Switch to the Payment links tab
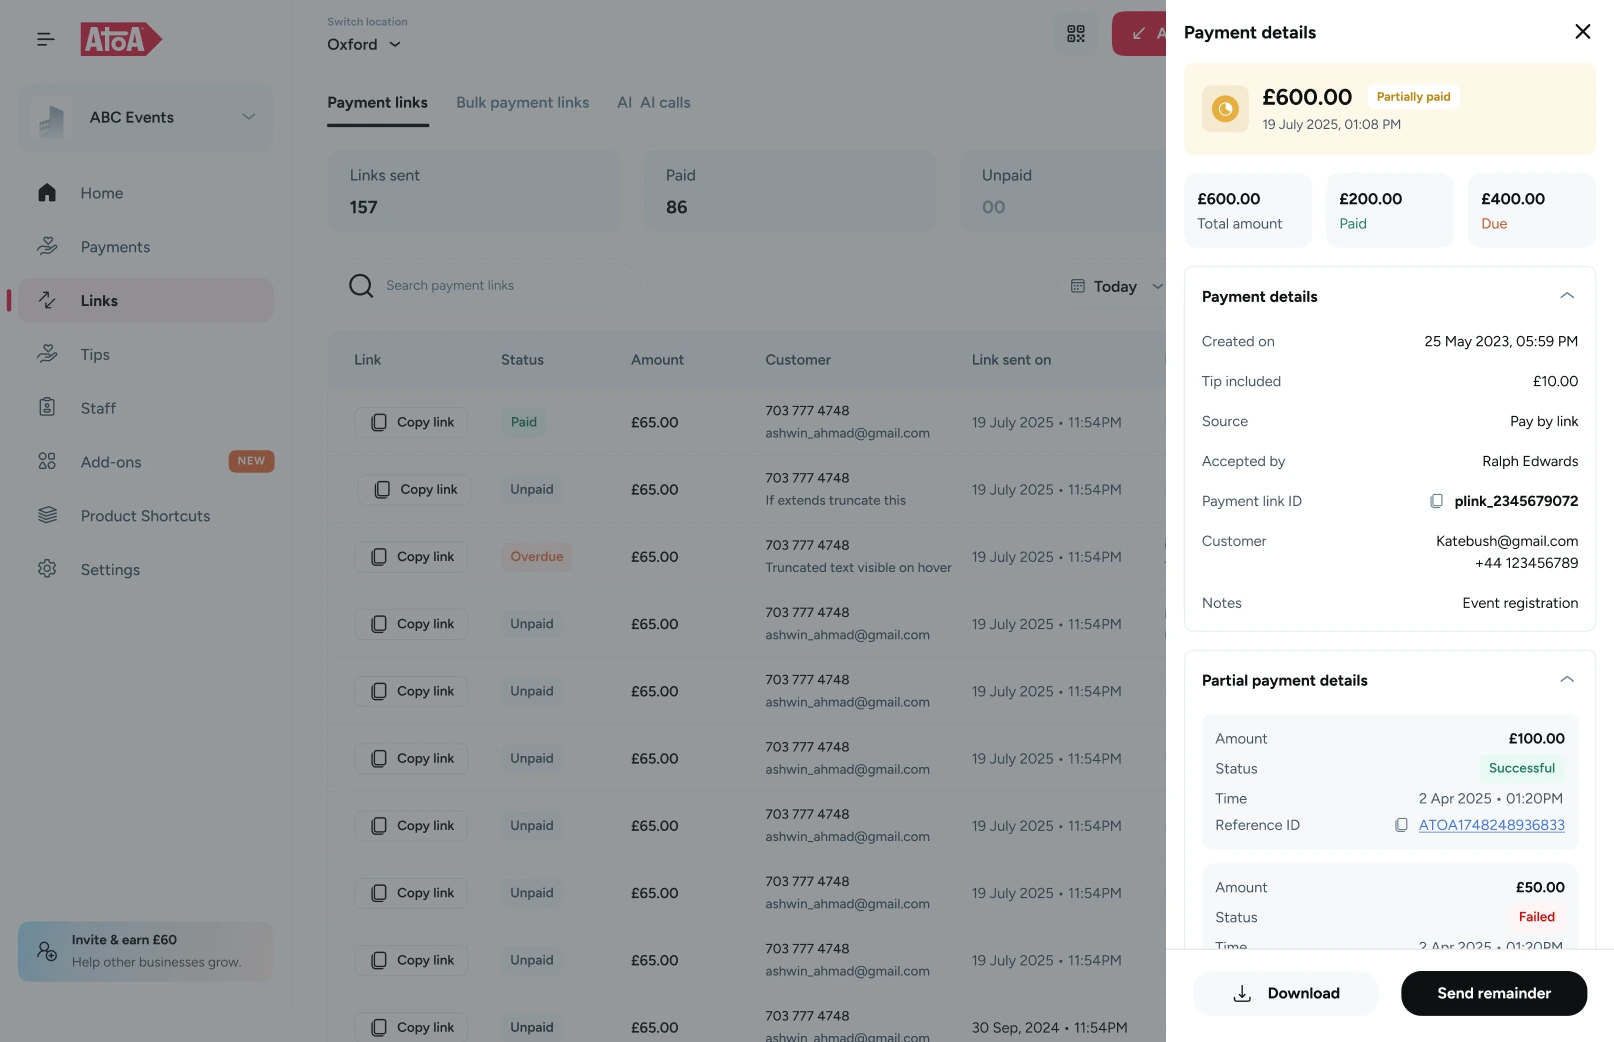 [x=377, y=102]
